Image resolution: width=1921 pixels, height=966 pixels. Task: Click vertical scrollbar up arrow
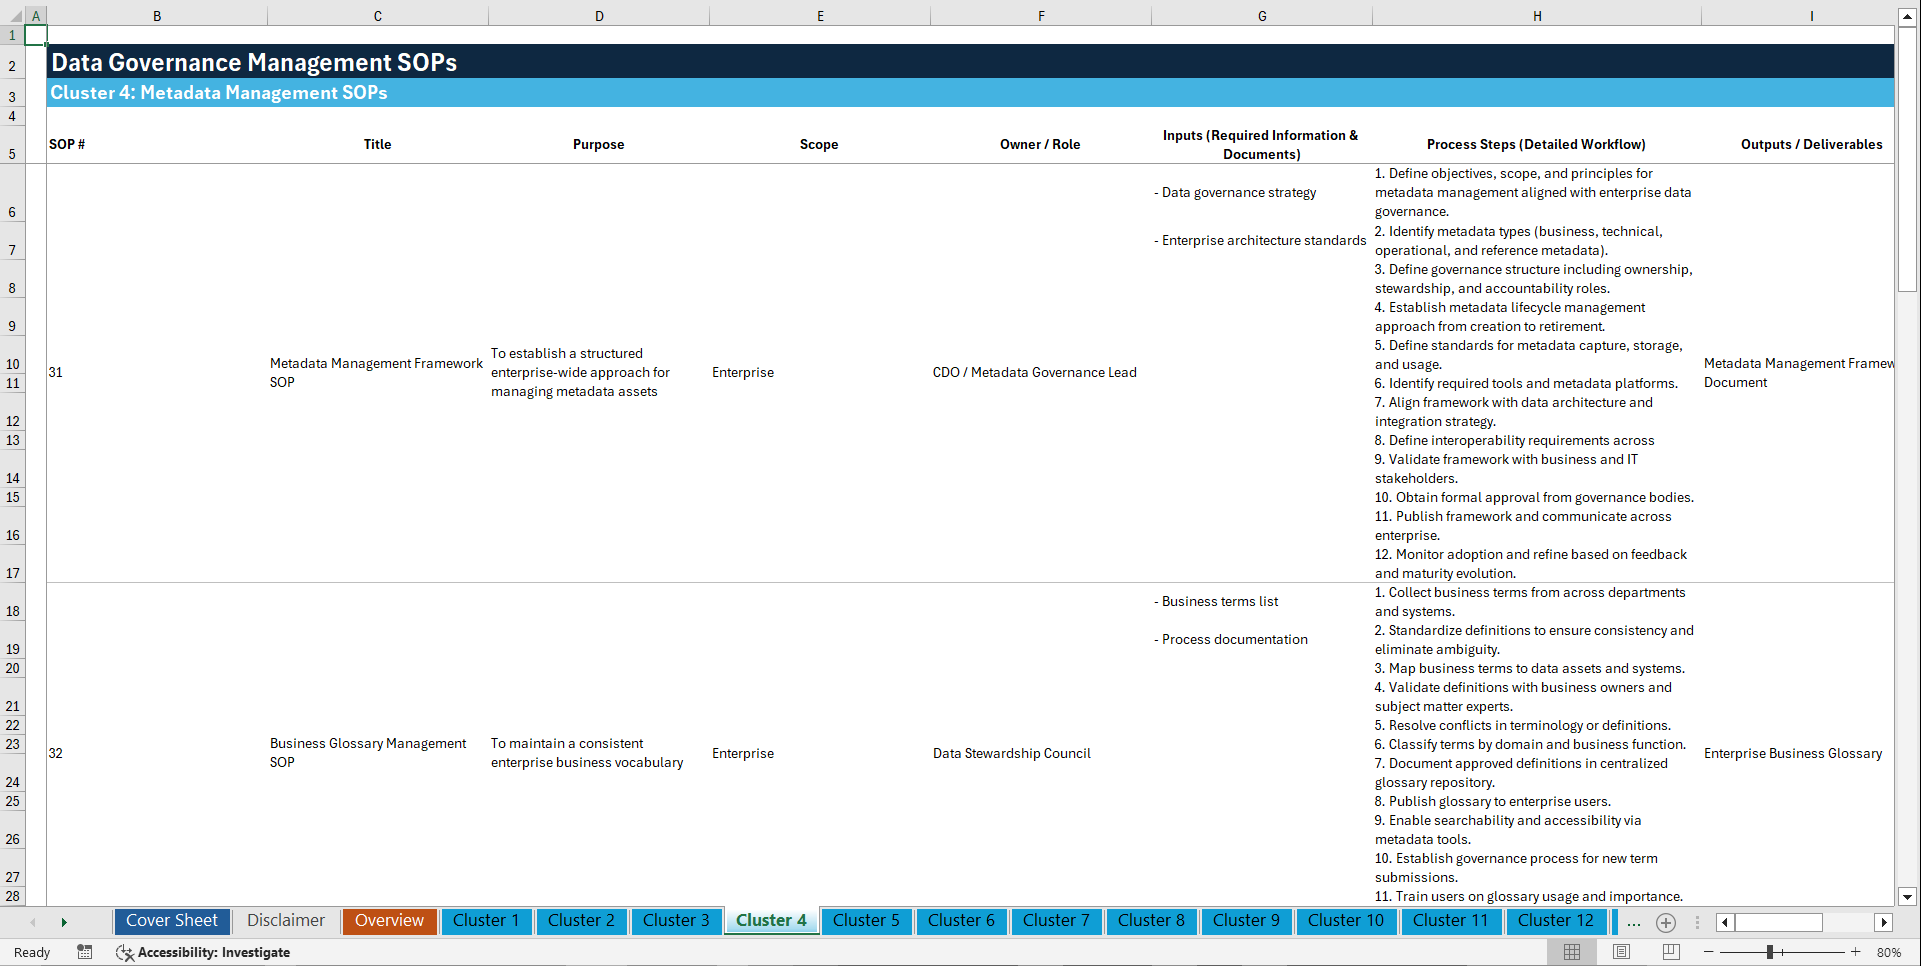pyautogui.click(x=1907, y=17)
